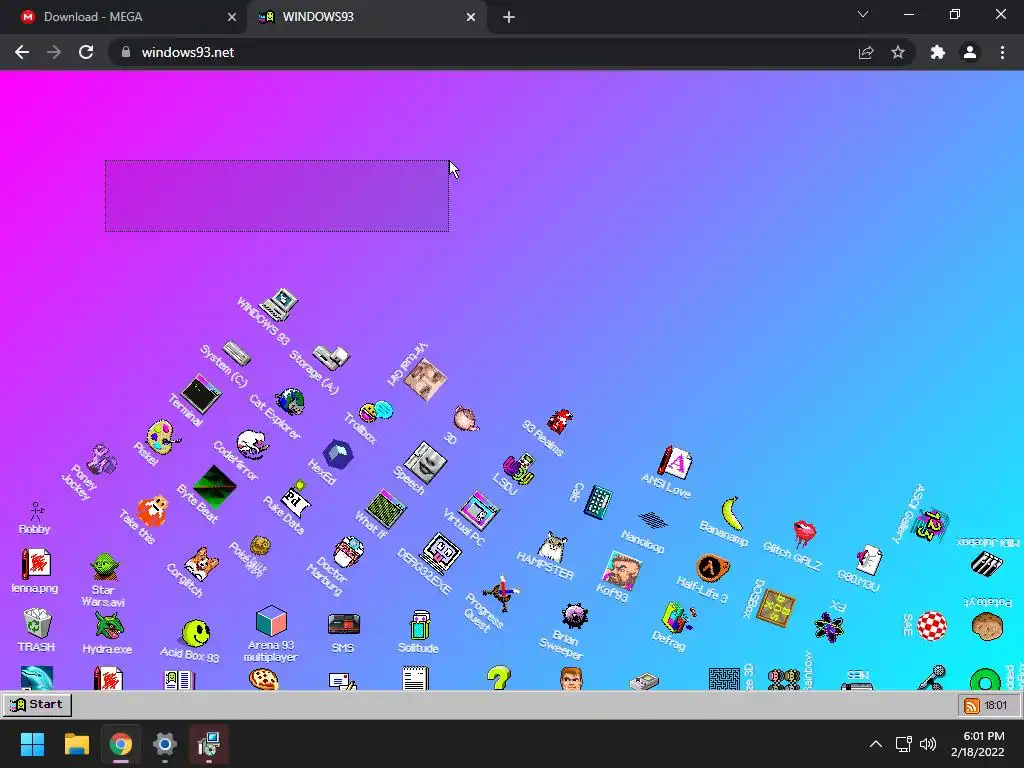
Task: Launch the Progress Quest icon
Action: coord(501,592)
